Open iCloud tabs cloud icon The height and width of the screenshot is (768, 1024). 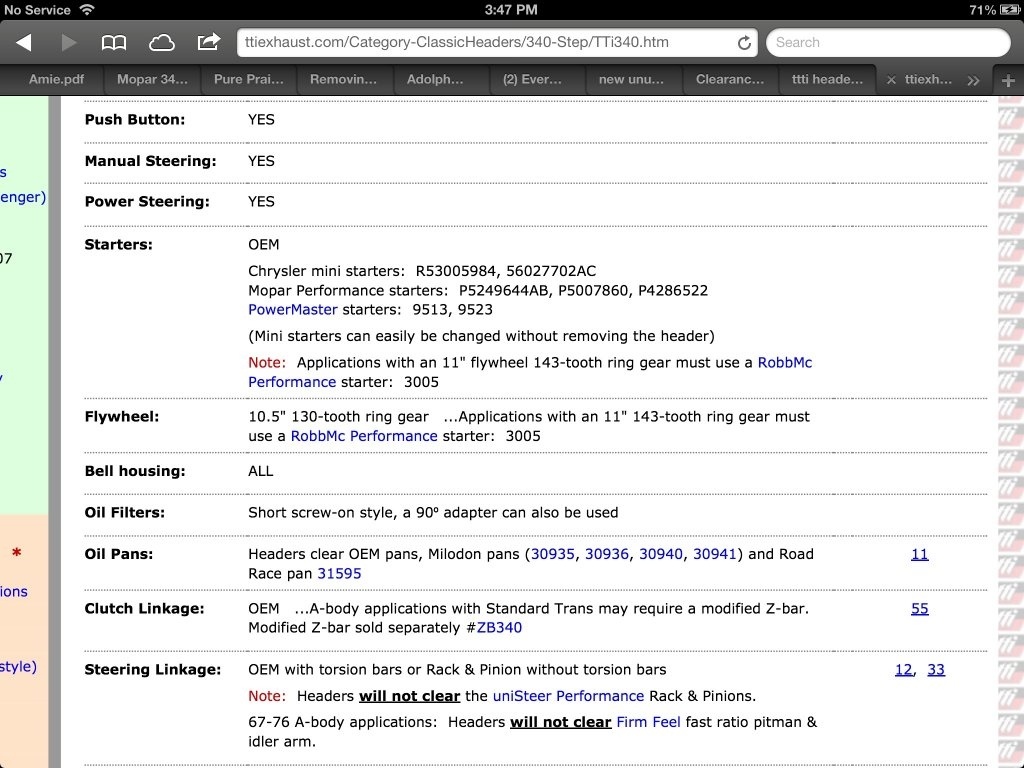pyautogui.click(x=161, y=42)
